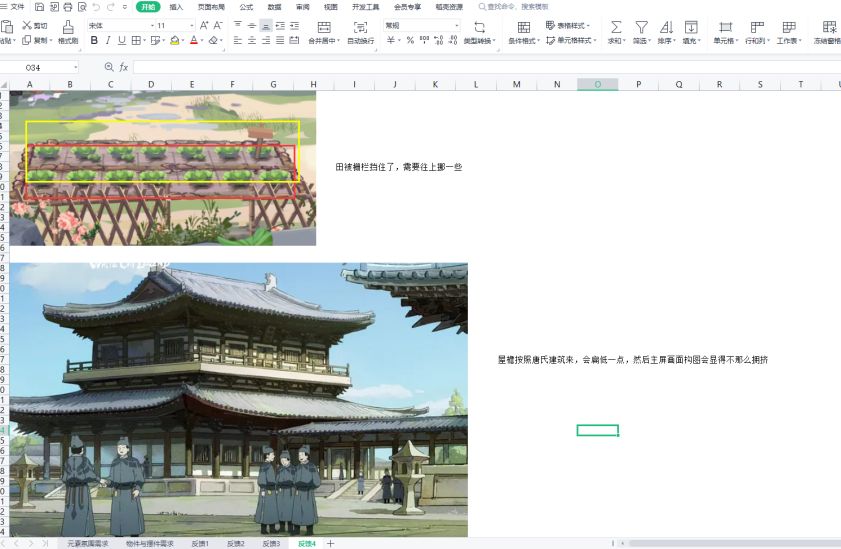Apply italic formatting to the cell

click(x=108, y=41)
